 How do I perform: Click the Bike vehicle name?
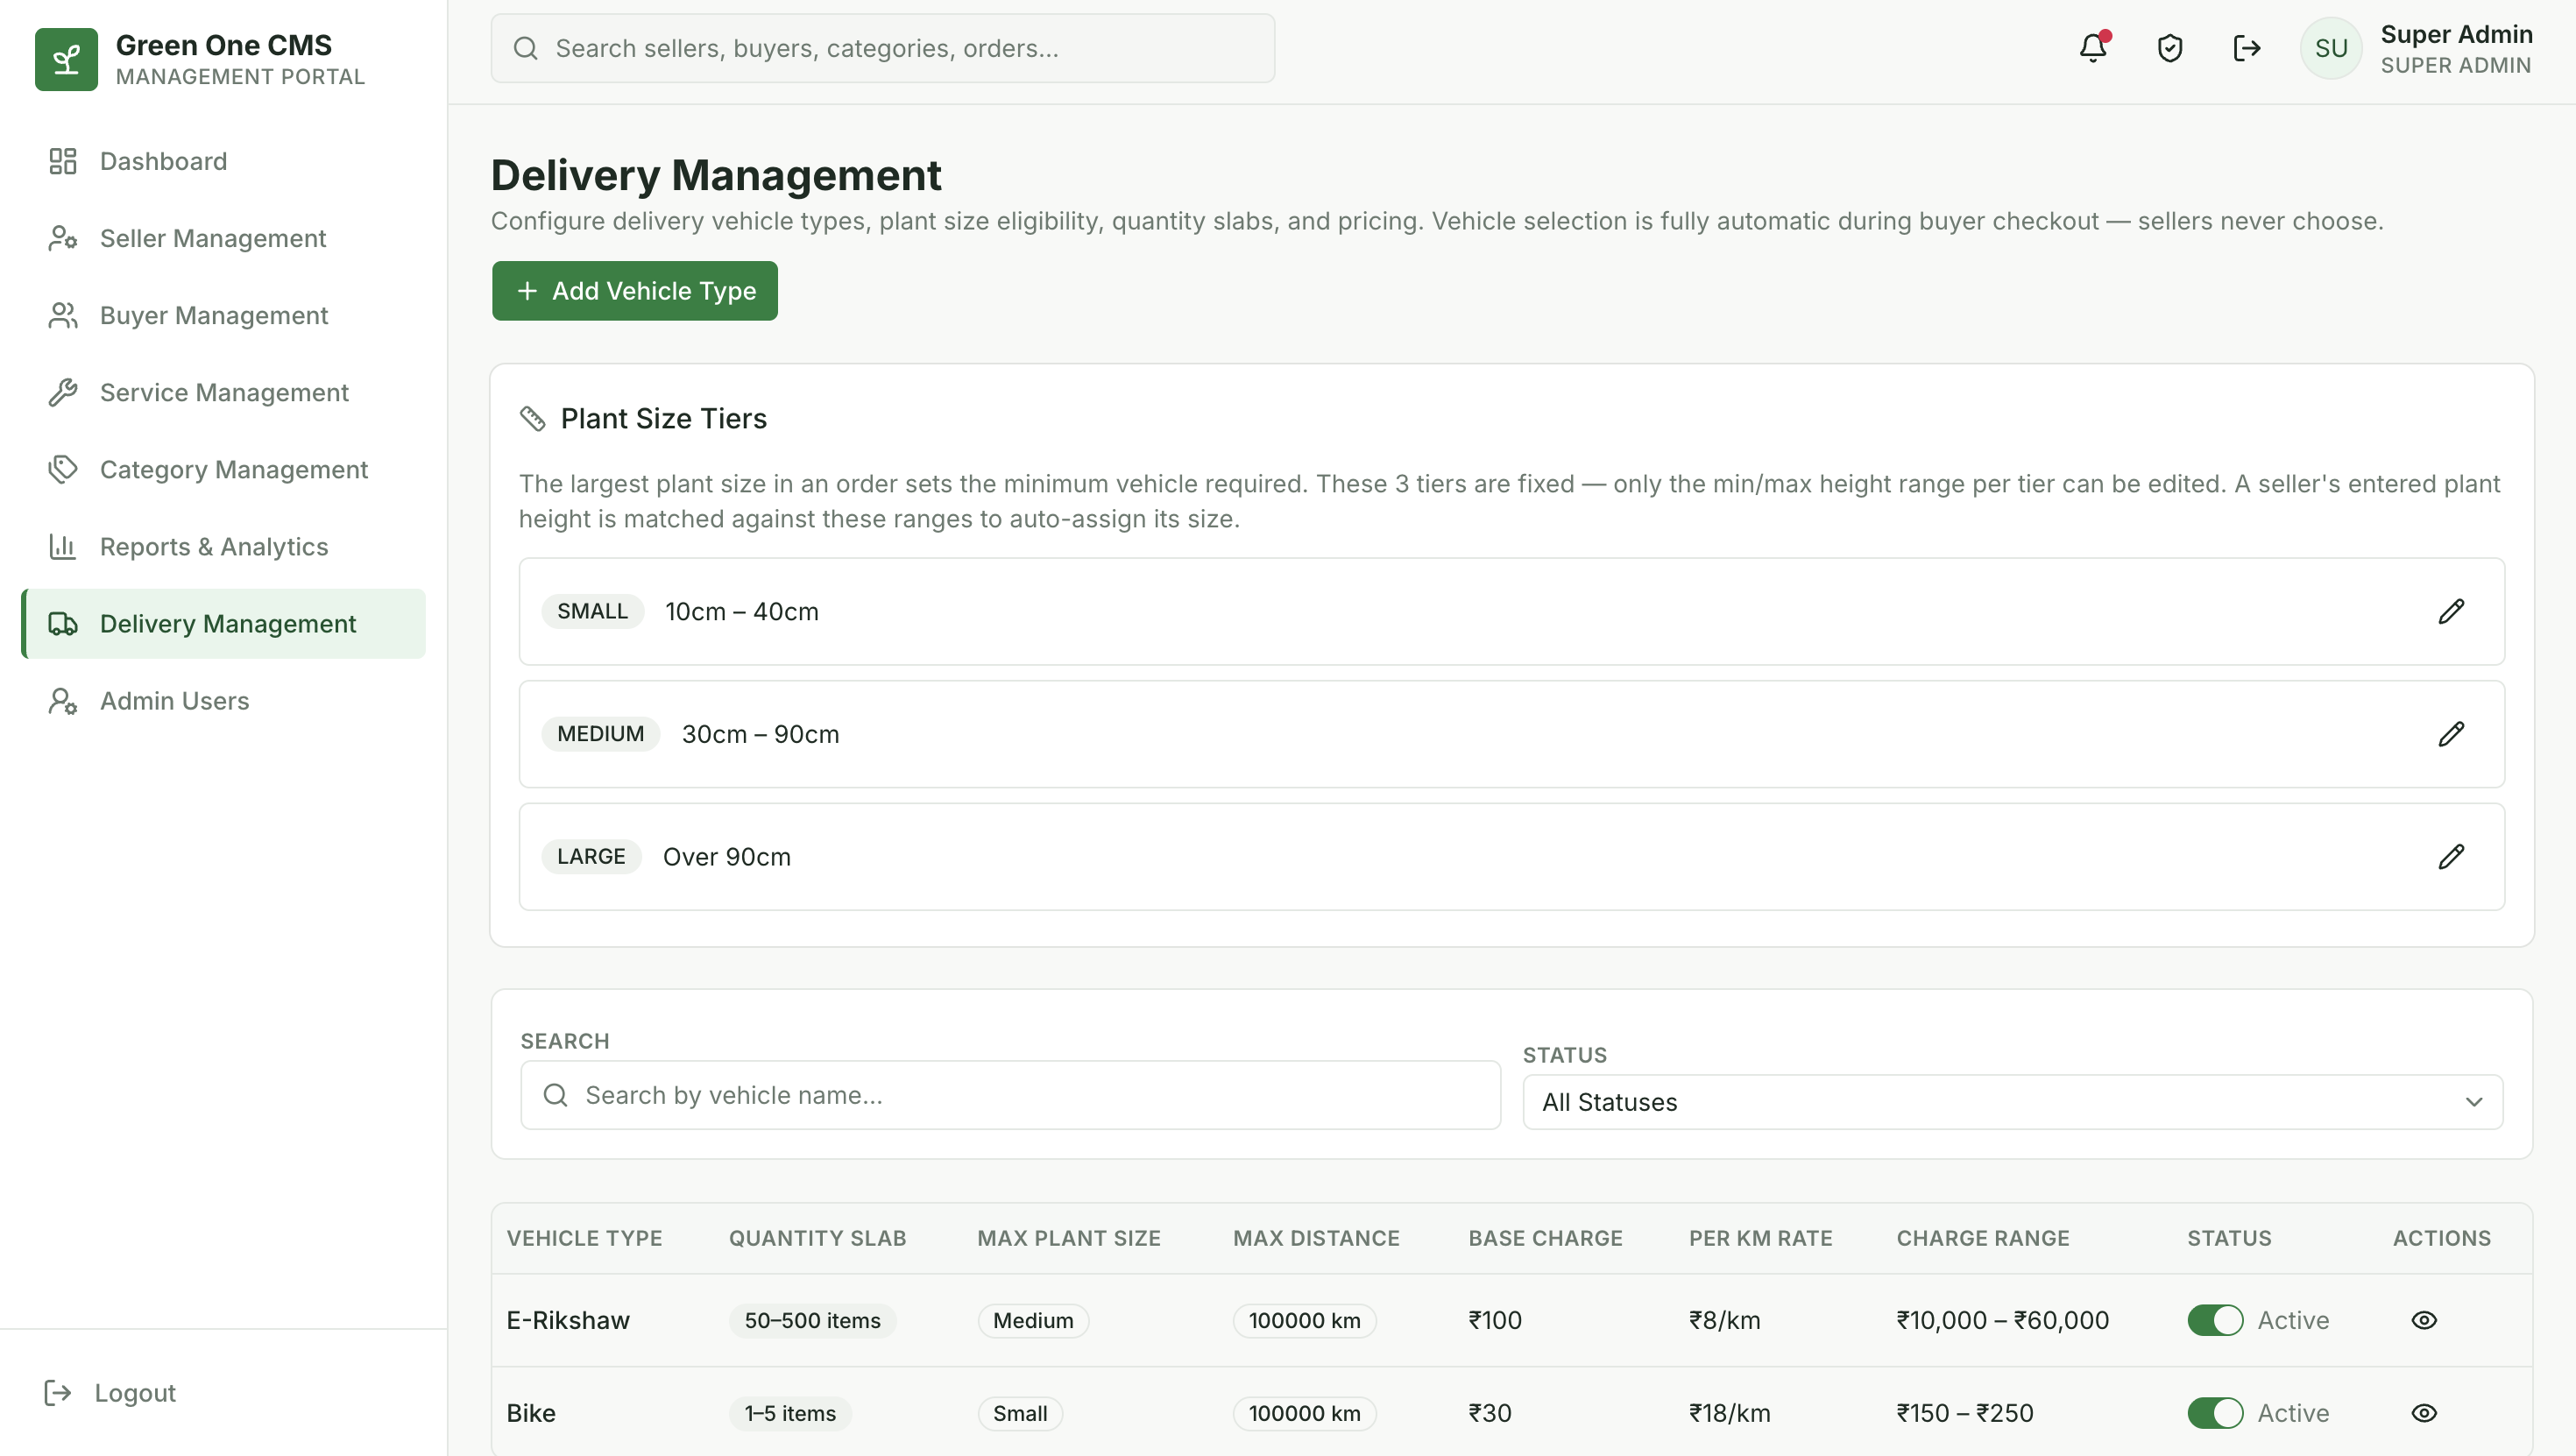pos(531,1413)
